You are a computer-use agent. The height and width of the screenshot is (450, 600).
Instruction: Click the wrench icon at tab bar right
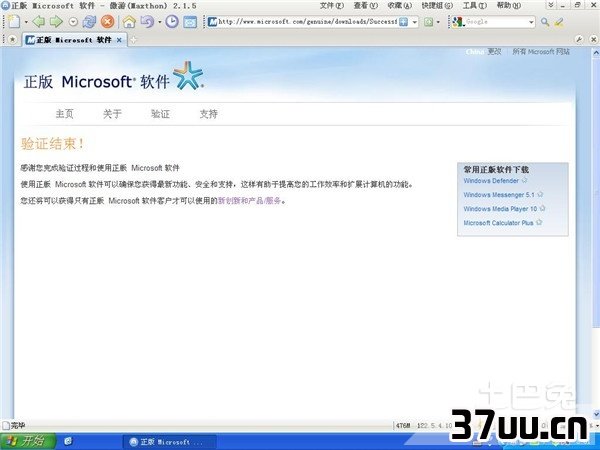tap(579, 39)
